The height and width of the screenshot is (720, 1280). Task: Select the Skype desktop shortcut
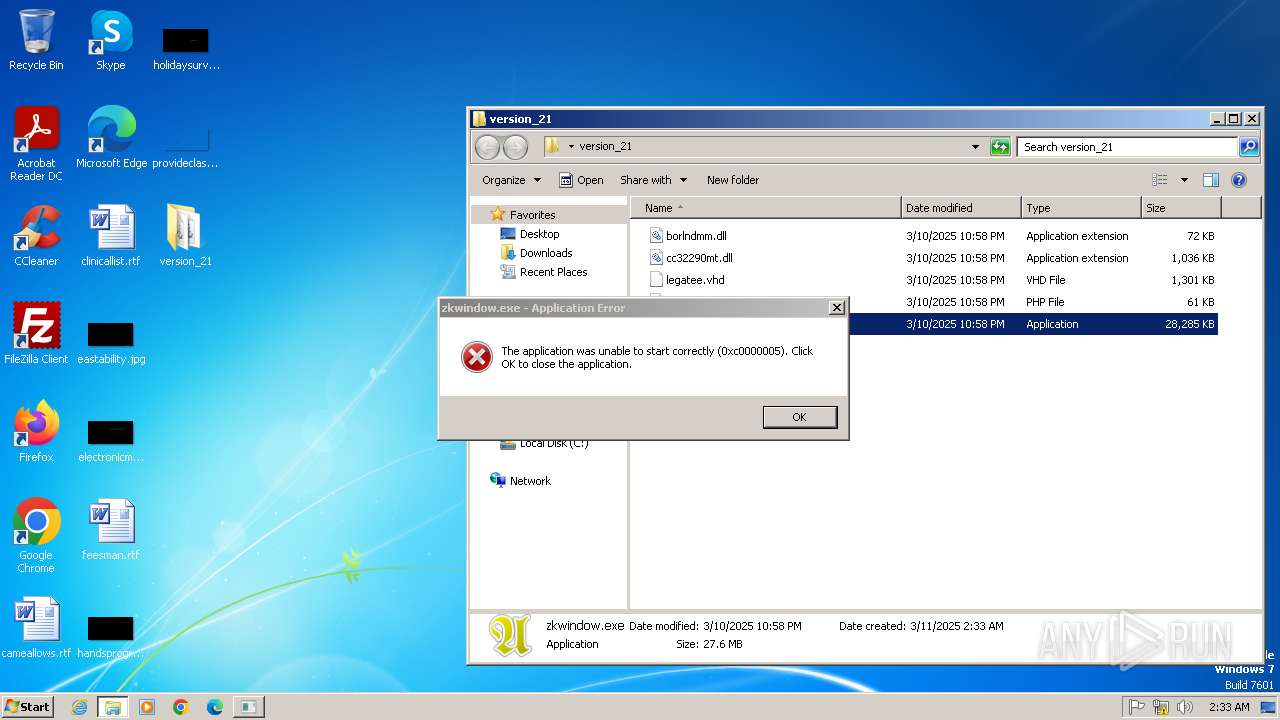pos(111,40)
